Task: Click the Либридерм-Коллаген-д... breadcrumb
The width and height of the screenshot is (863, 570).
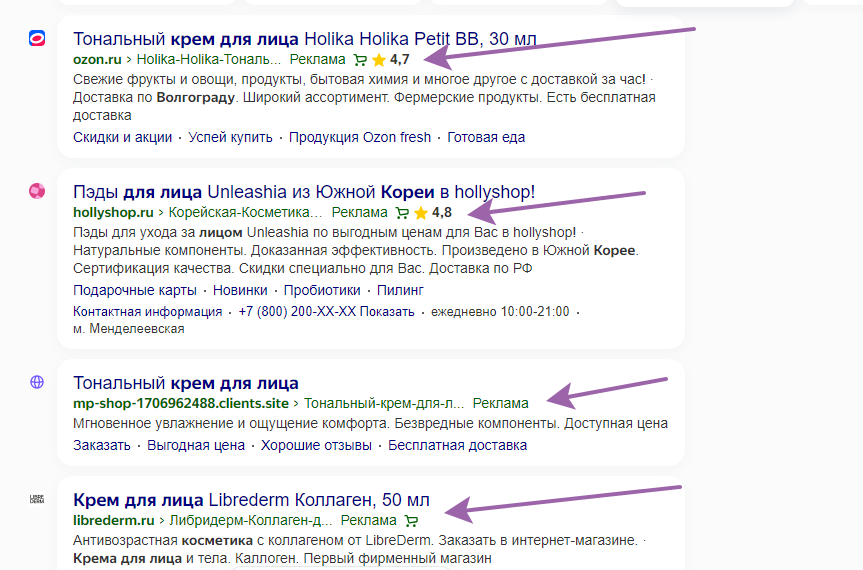Action: pyautogui.click(x=251, y=520)
